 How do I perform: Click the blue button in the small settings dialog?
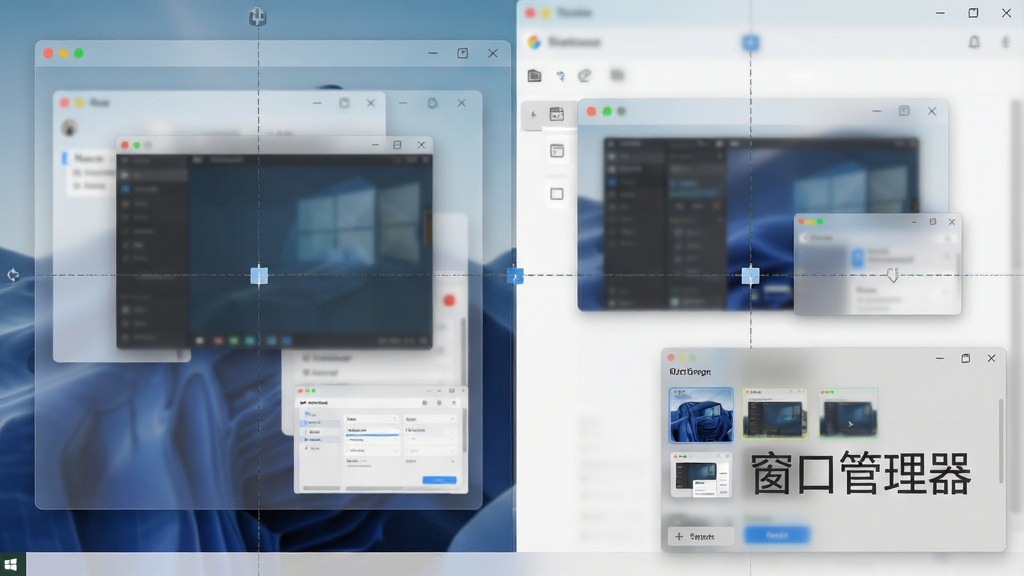(439, 480)
